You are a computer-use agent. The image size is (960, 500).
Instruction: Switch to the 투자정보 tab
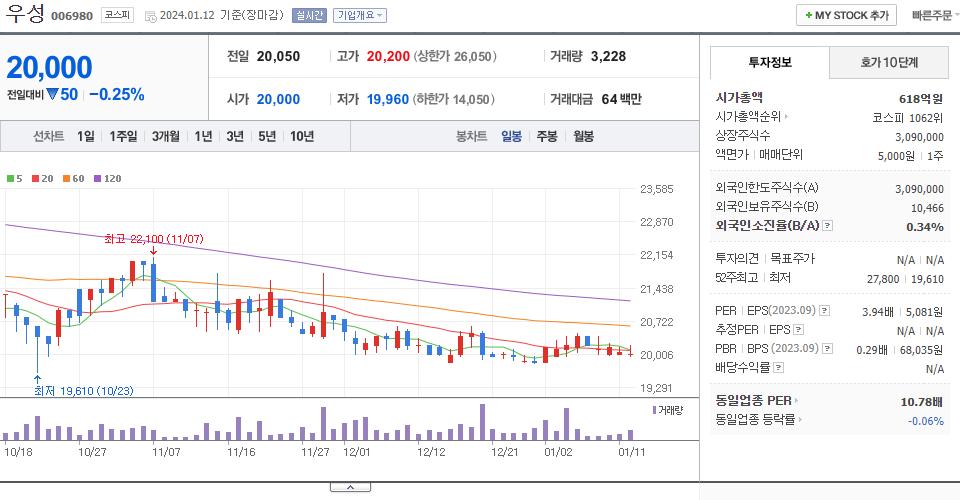(x=770, y=62)
